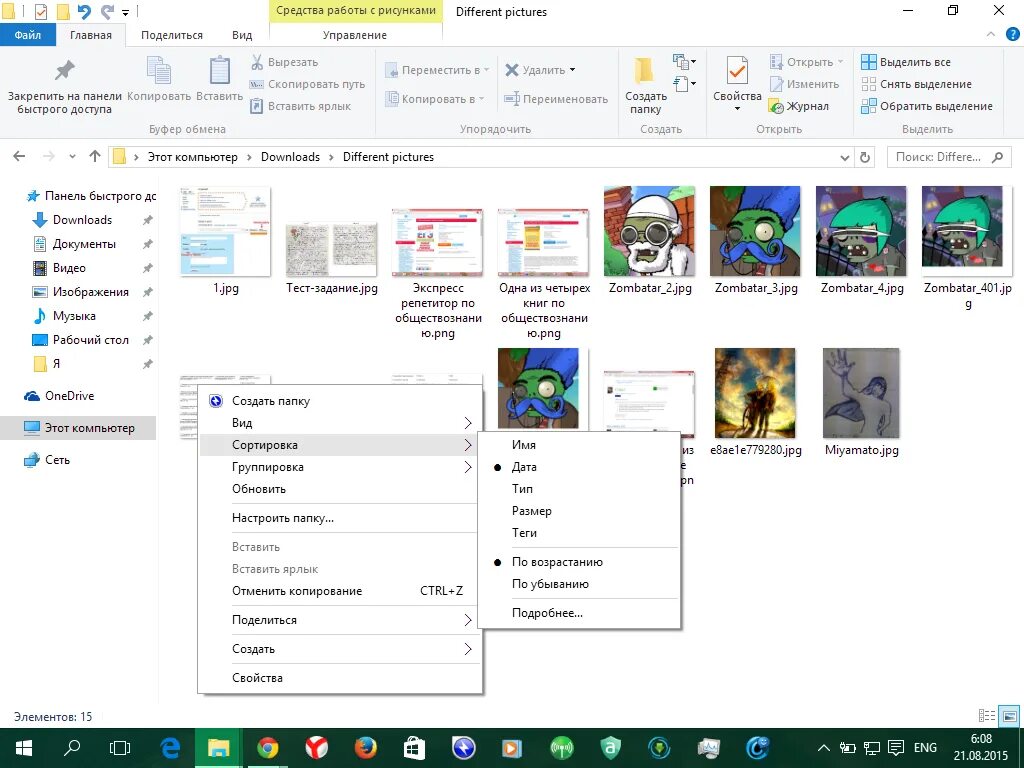
Task: Open Downloads in the sidebar
Action: 82,220
